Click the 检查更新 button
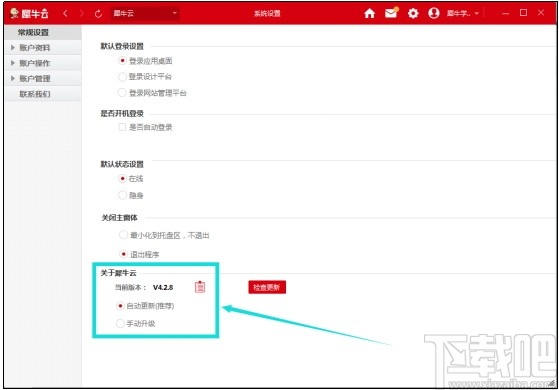559x390 pixels. pyautogui.click(x=267, y=287)
